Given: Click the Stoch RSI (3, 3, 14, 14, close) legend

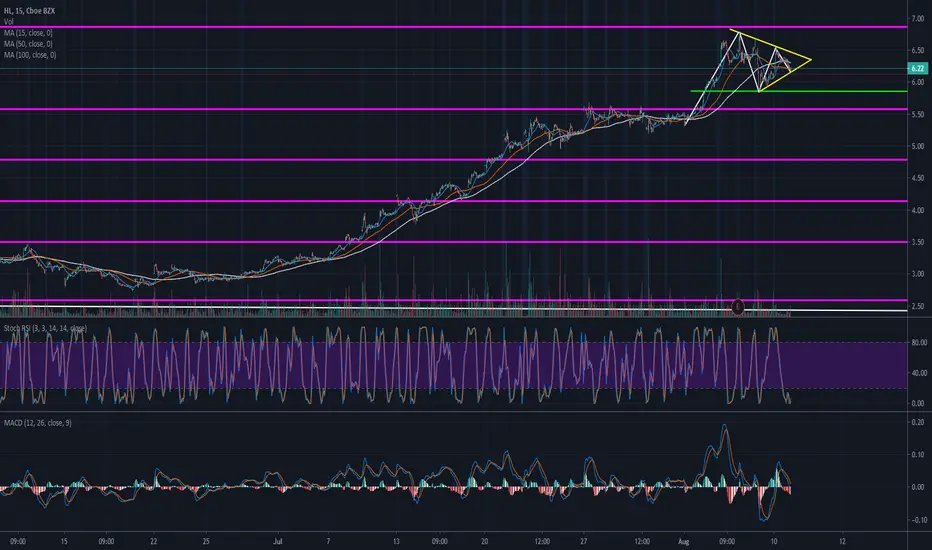Looking at the screenshot, I should (45, 328).
